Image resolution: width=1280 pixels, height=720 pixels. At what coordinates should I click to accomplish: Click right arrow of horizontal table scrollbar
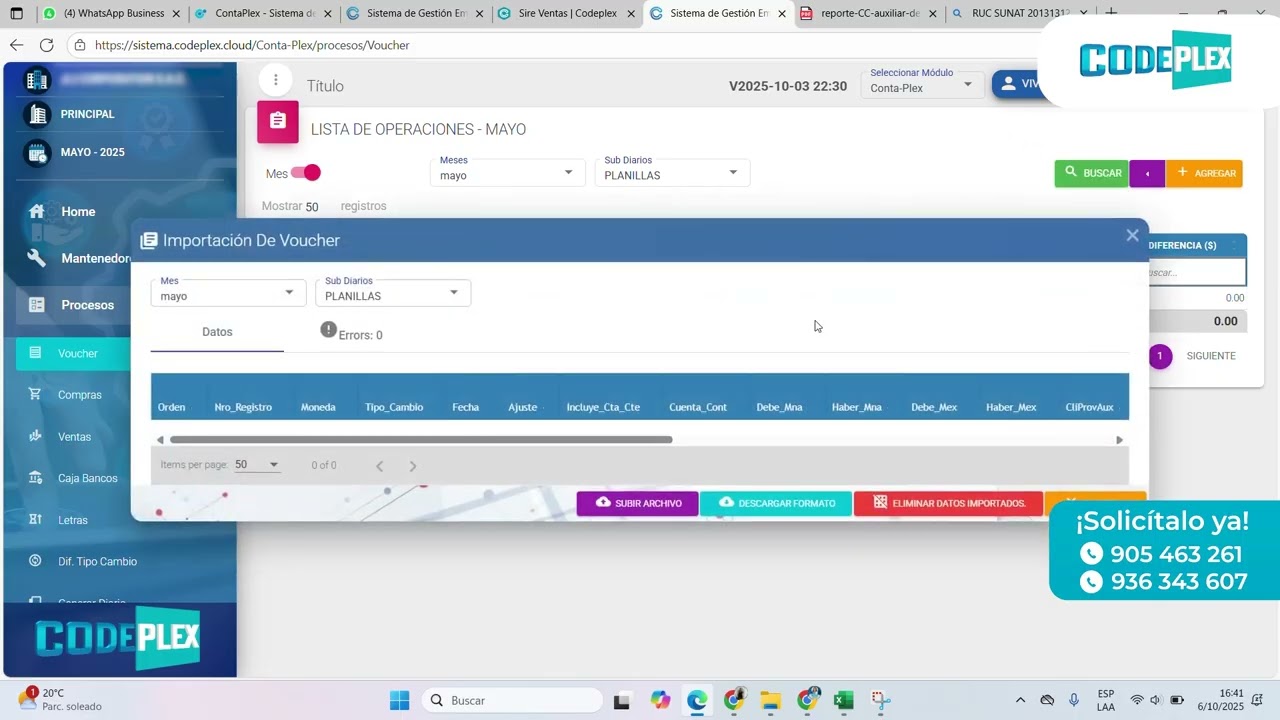coord(1119,440)
